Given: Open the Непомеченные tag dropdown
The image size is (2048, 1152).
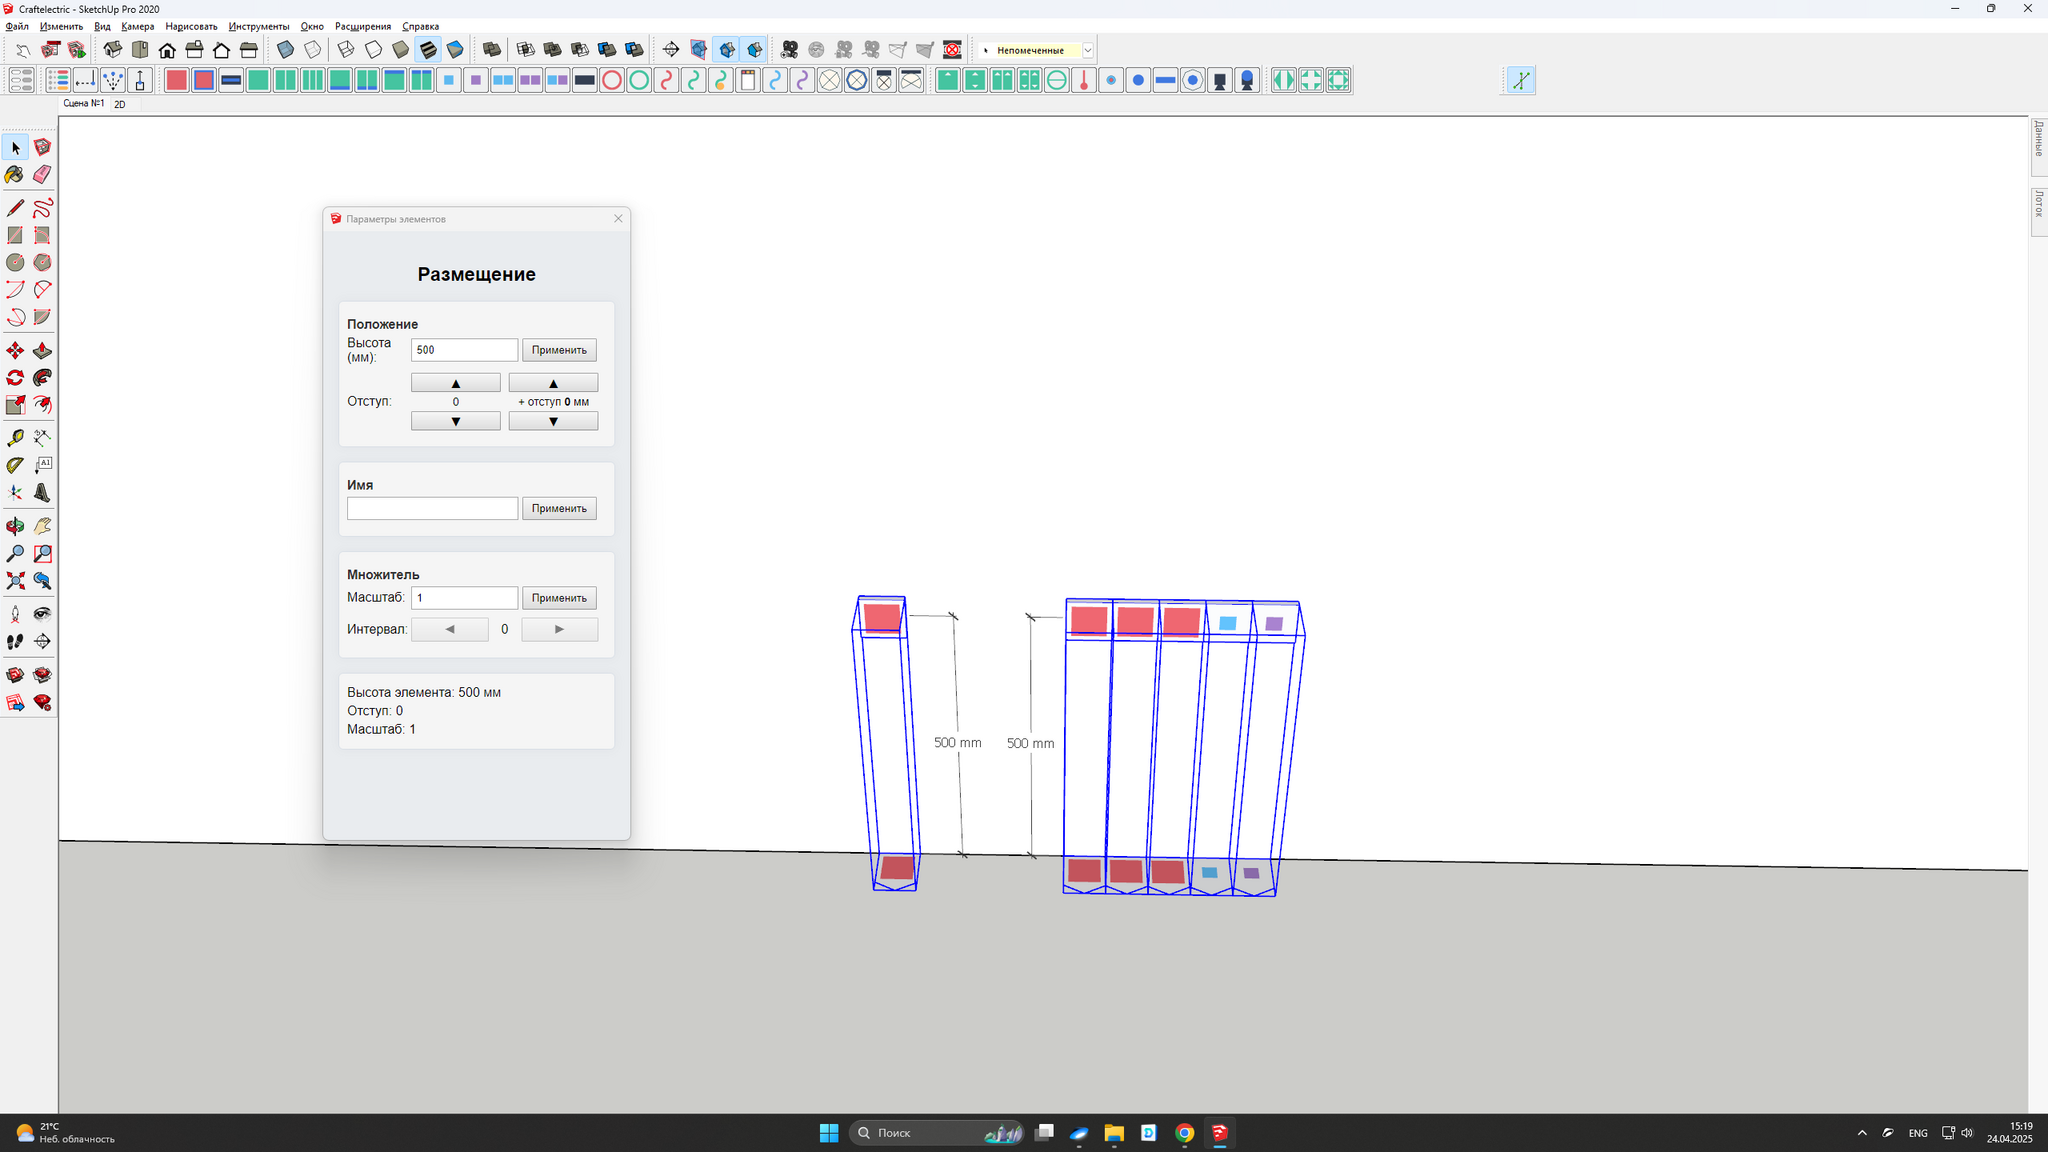Looking at the screenshot, I should [1088, 50].
